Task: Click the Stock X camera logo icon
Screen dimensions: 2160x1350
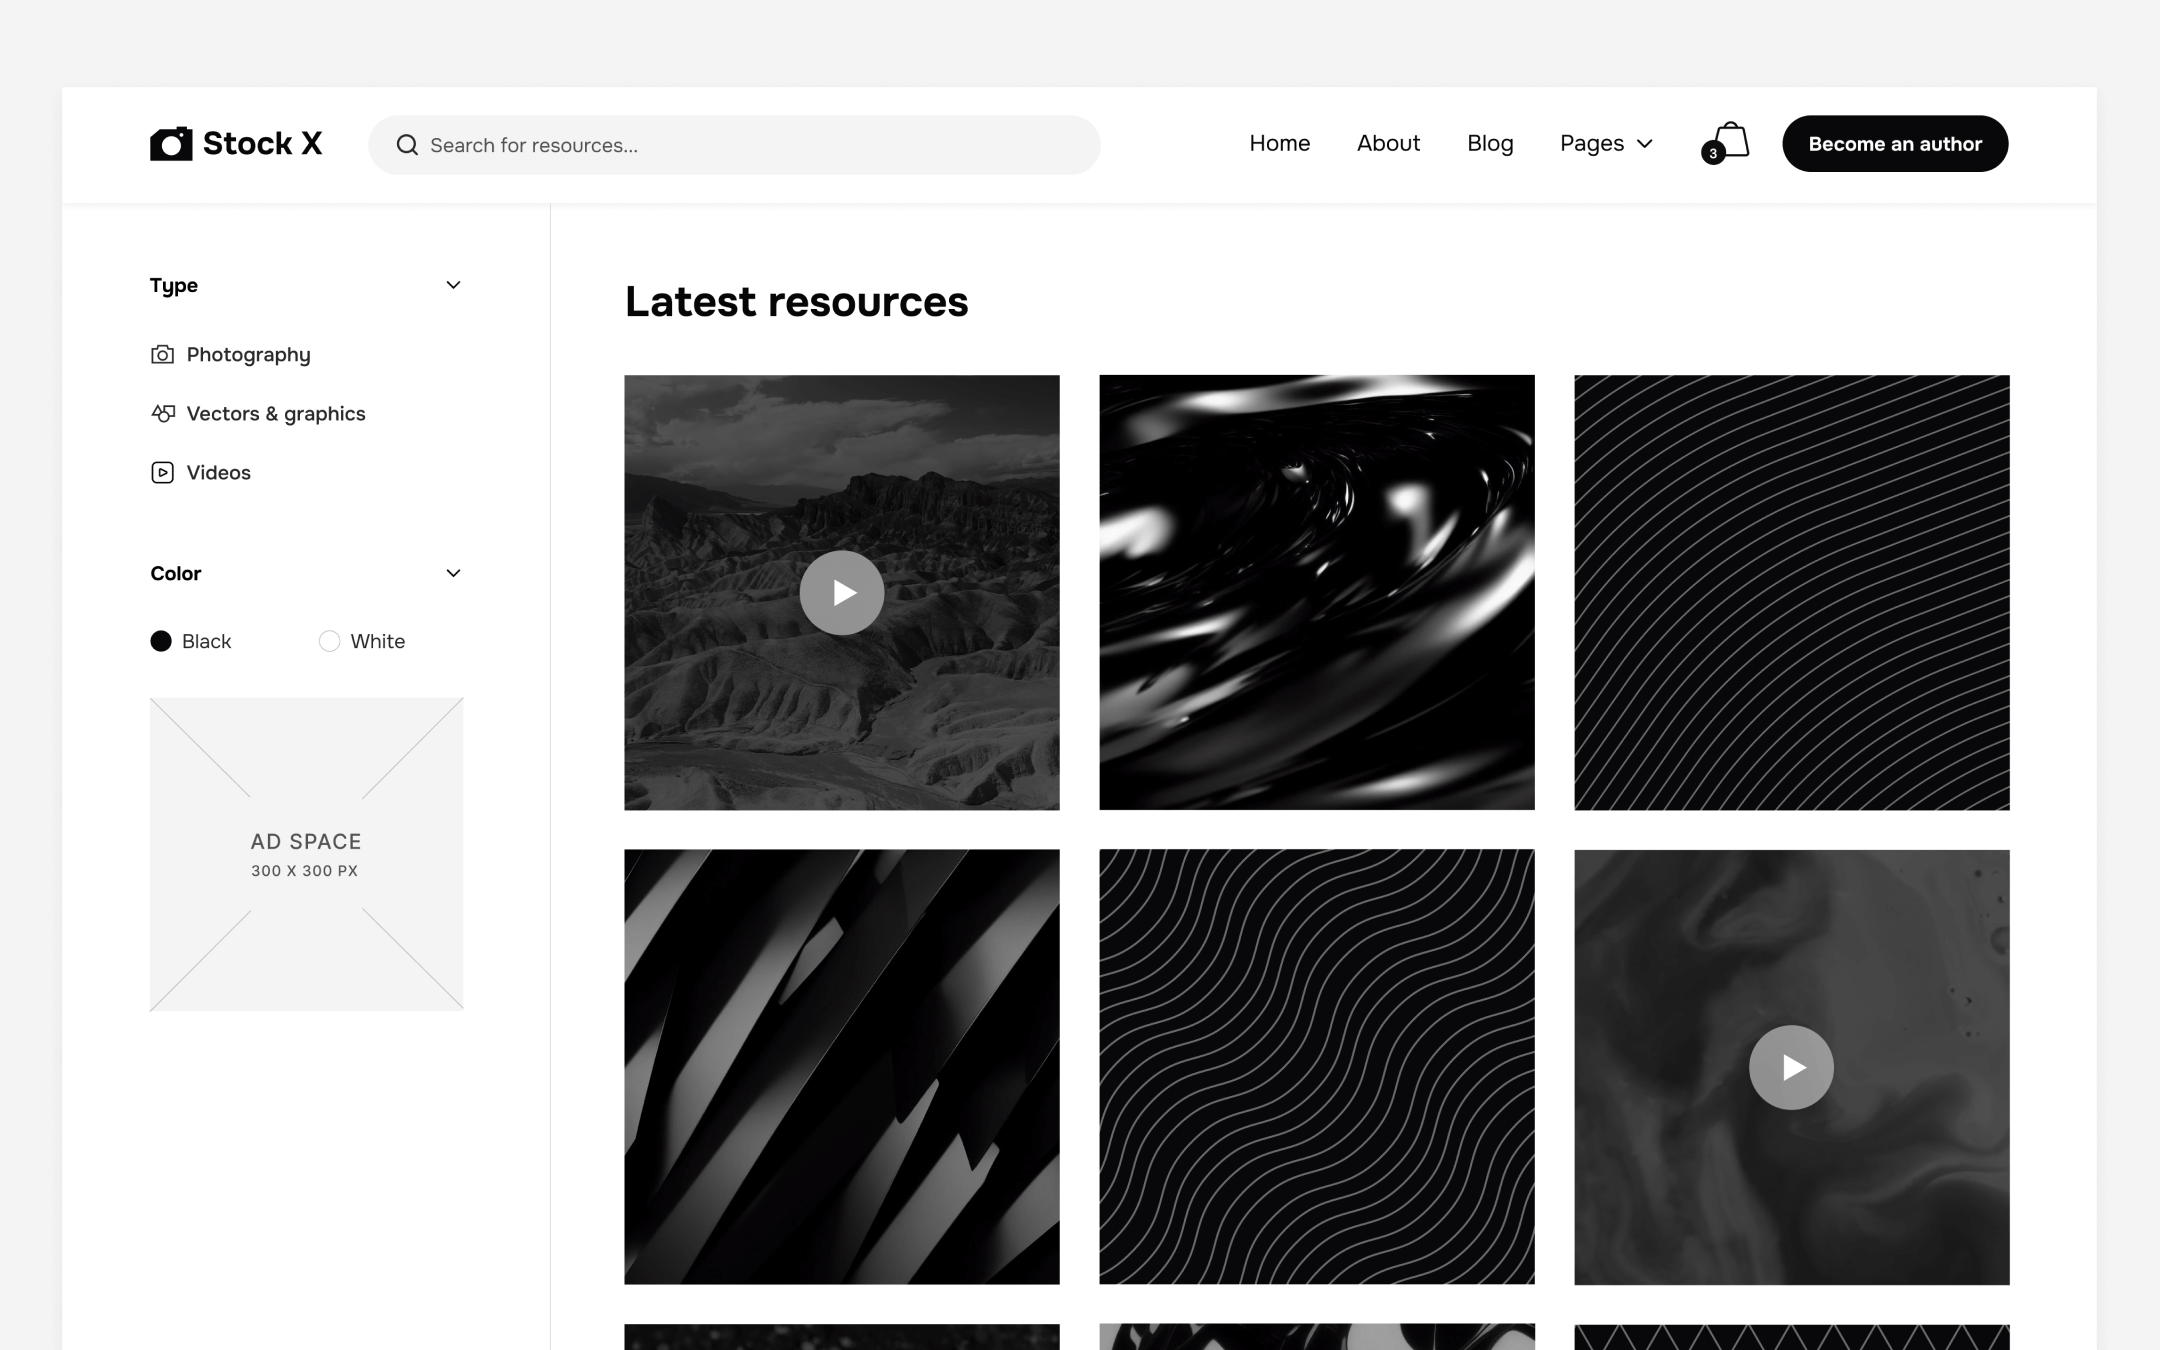Action: [x=171, y=143]
